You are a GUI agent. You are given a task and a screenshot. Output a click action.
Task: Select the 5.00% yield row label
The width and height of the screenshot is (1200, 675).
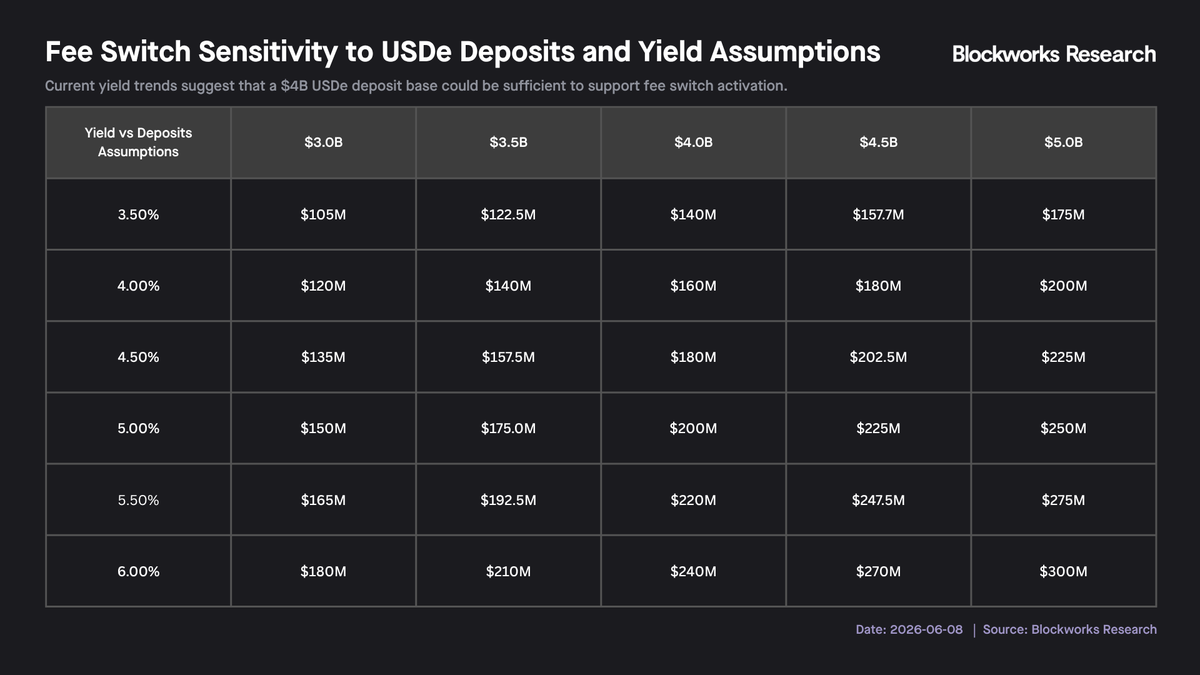click(x=138, y=428)
